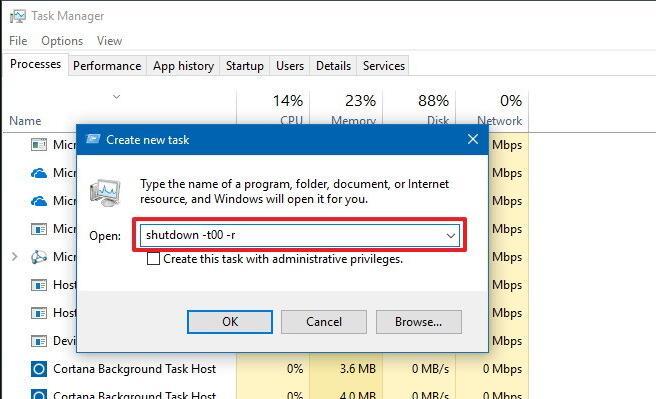
Task: Click OK in the Create new task dialog
Action: coord(230,322)
